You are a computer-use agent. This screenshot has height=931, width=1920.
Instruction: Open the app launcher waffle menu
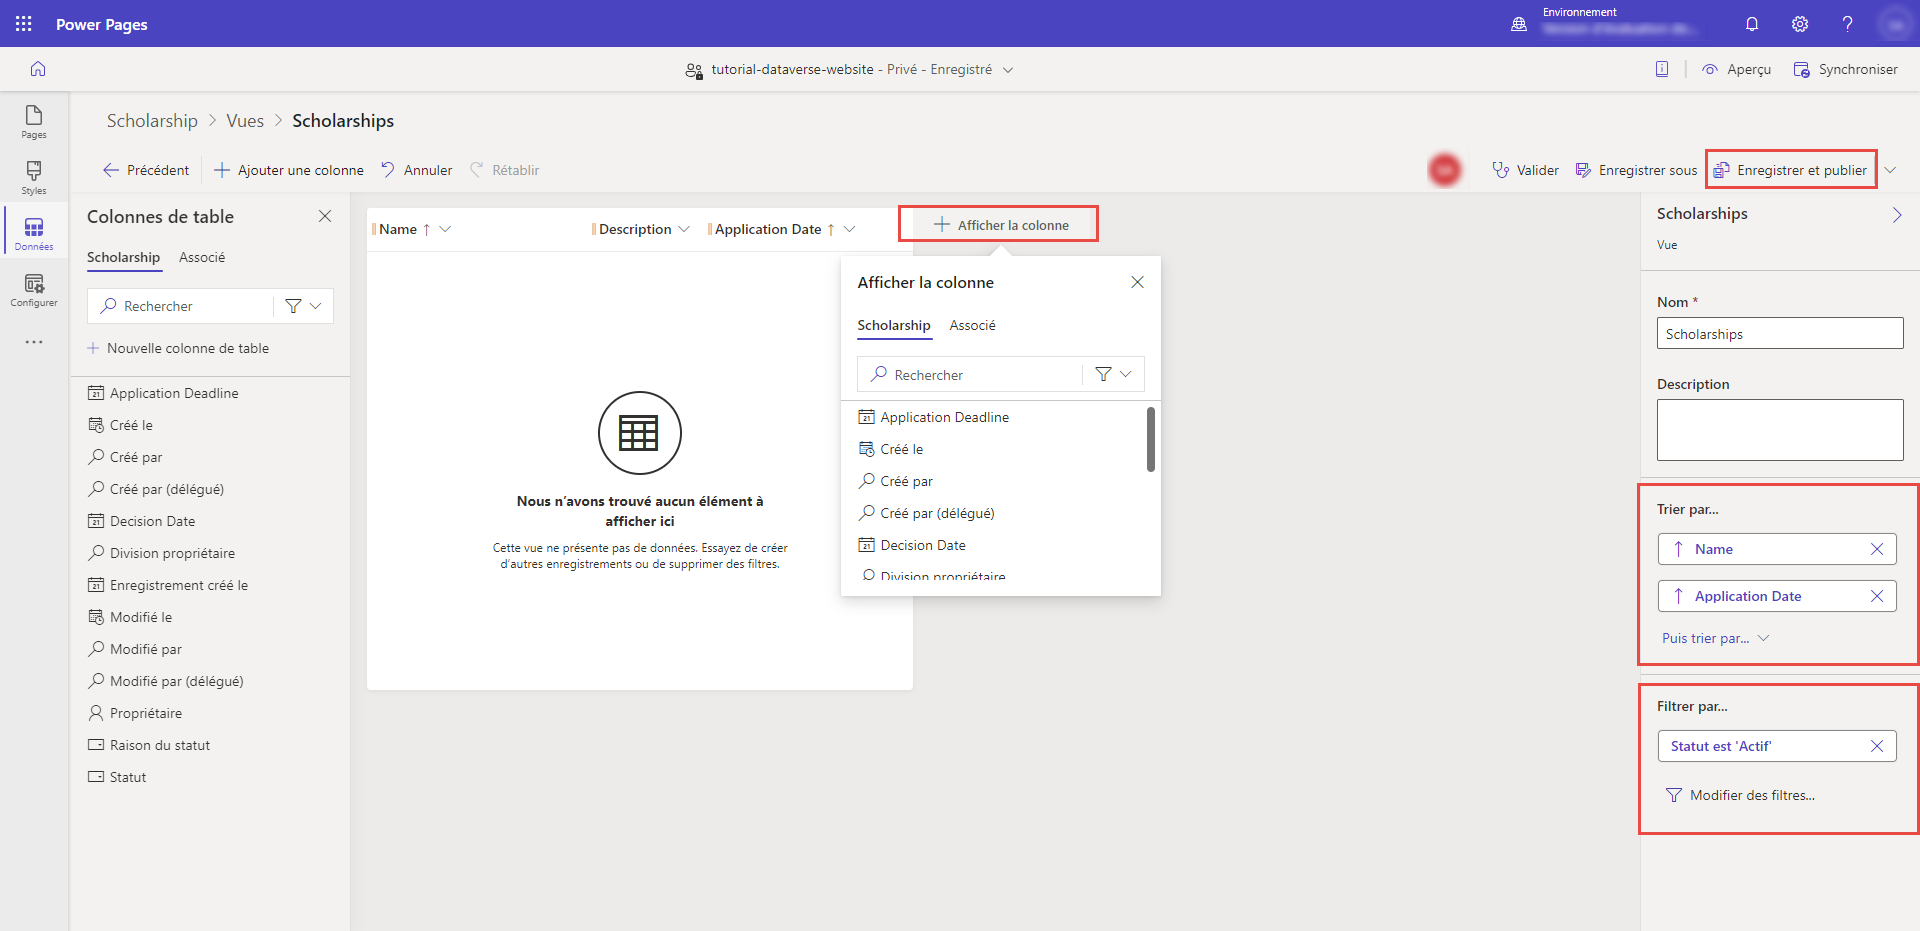24,24
